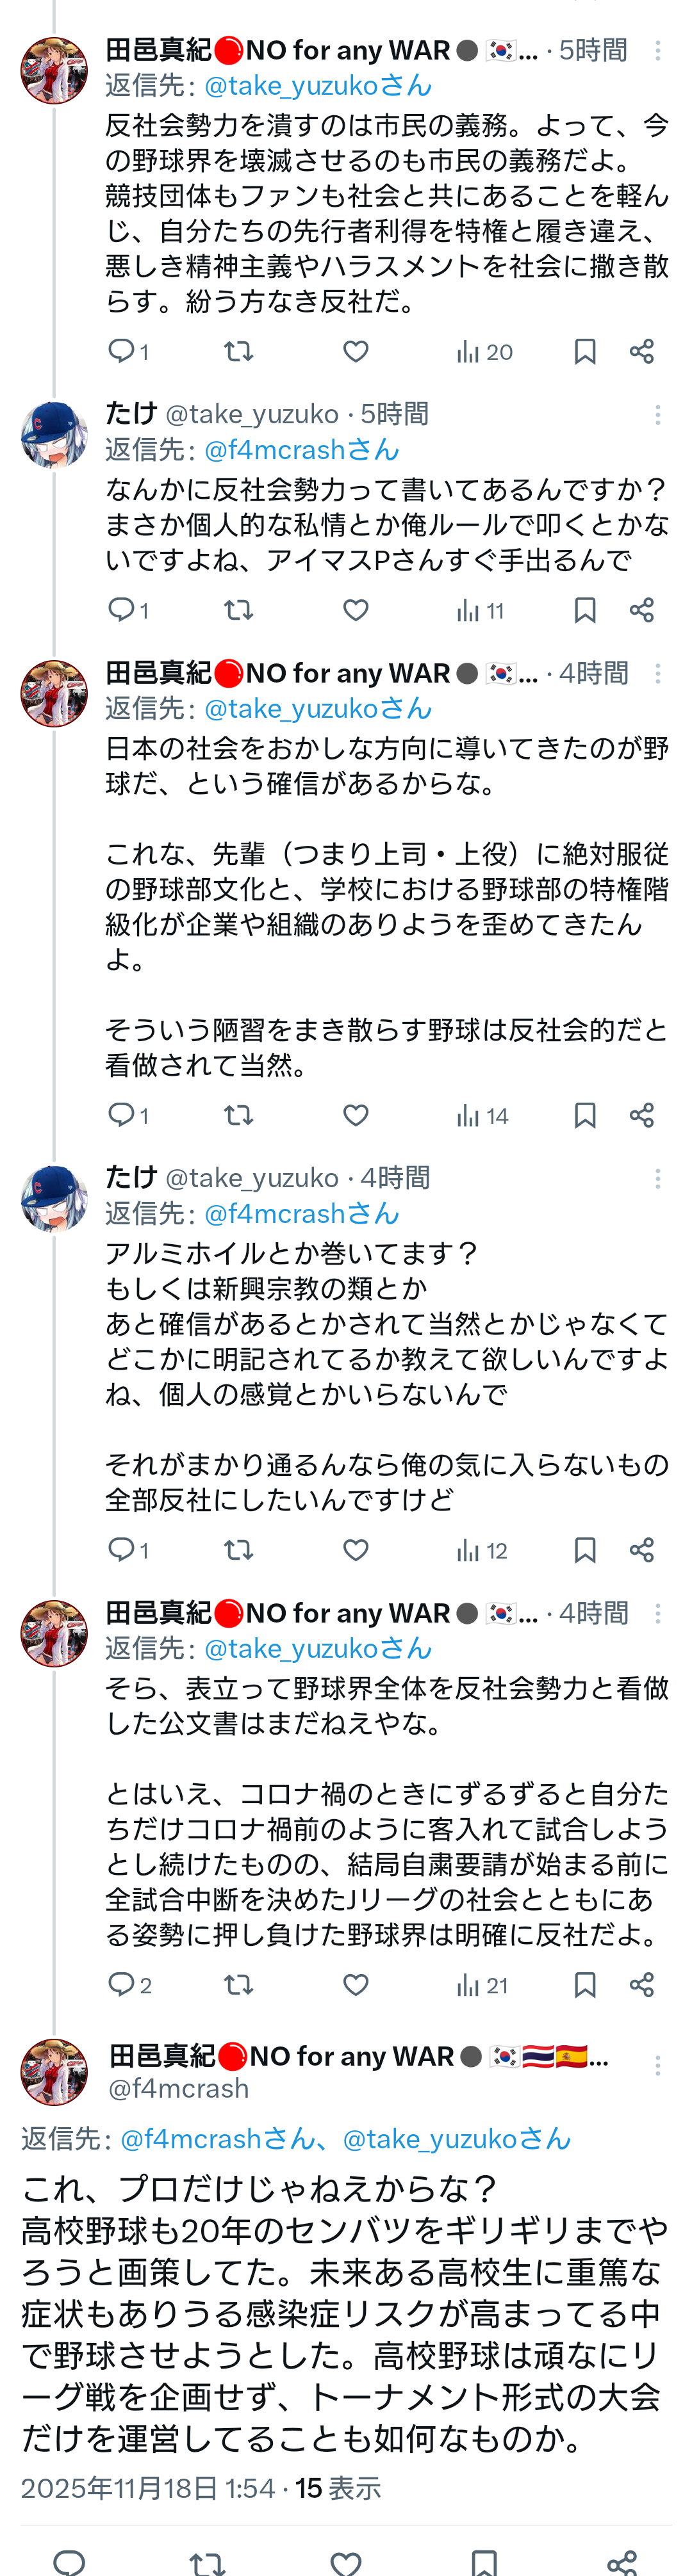Share the first reply with 20 views

pos(642,351)
